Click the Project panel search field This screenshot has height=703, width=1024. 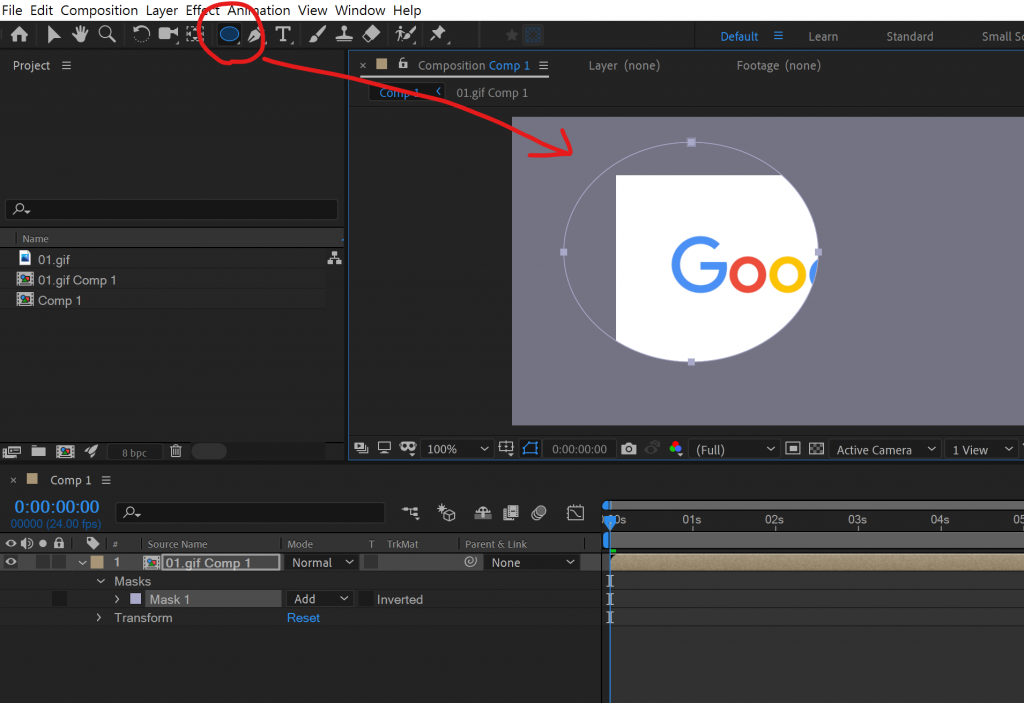point(172,209)
